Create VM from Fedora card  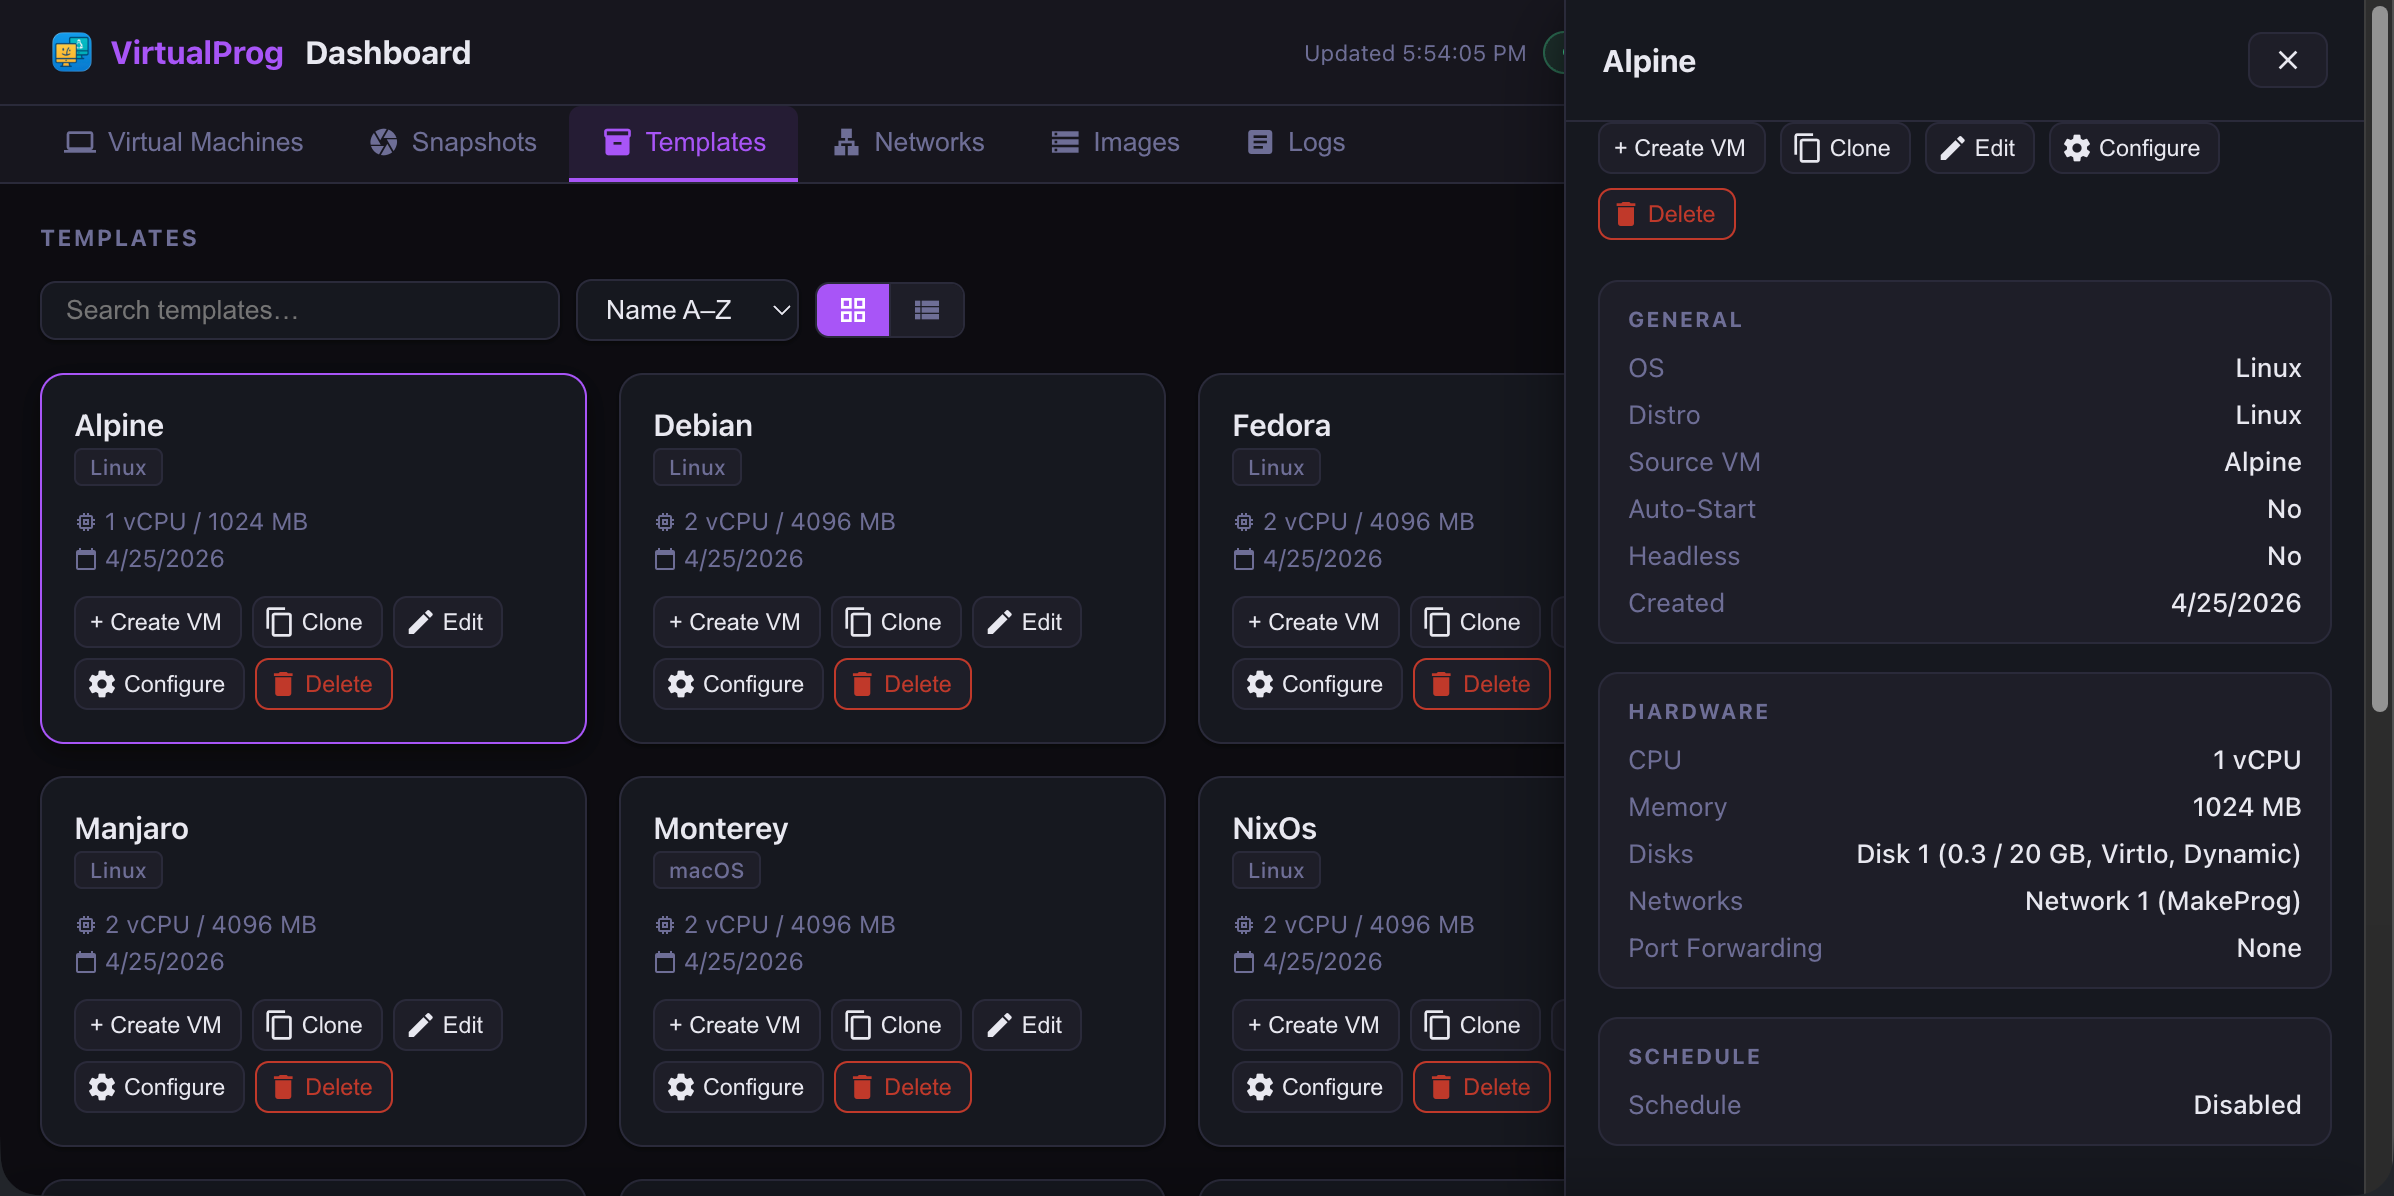[x=1315, y=622]
